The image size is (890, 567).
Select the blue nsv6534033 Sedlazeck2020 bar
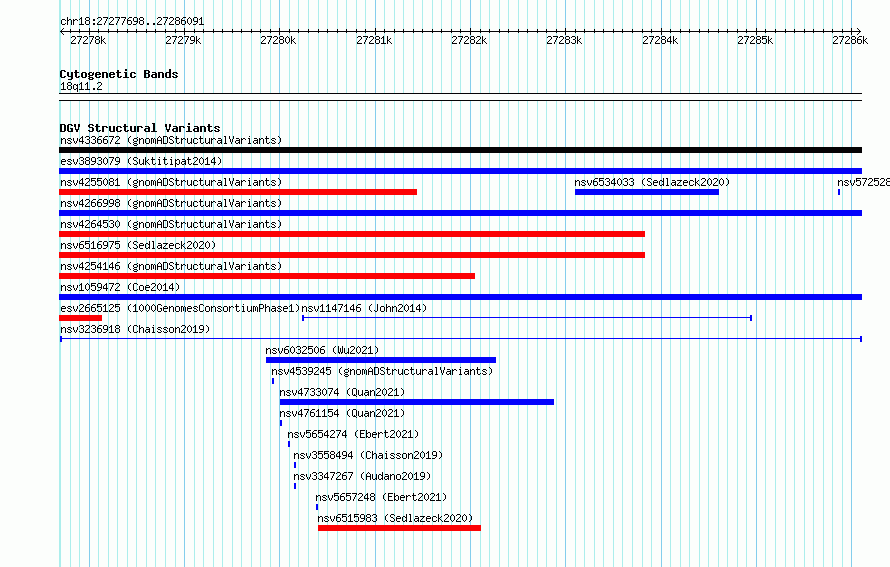(x=647, y=192)
